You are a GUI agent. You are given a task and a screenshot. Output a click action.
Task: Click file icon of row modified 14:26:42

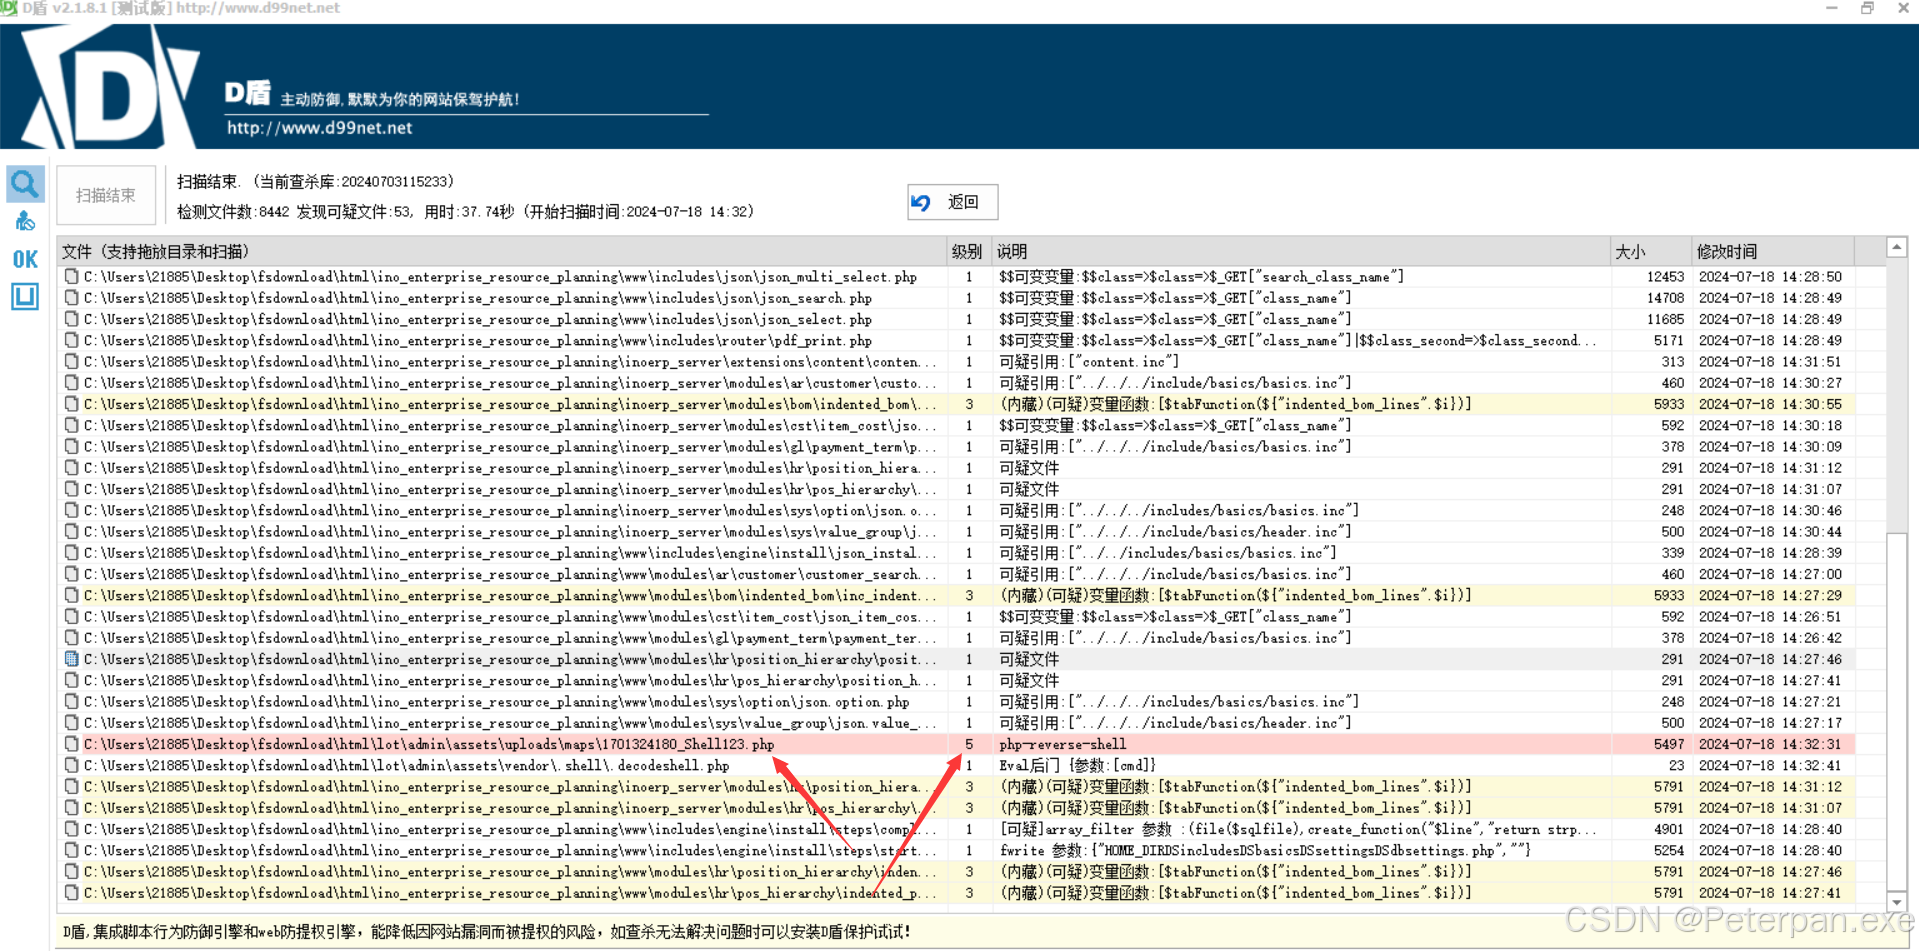click(x=71, y=637)
